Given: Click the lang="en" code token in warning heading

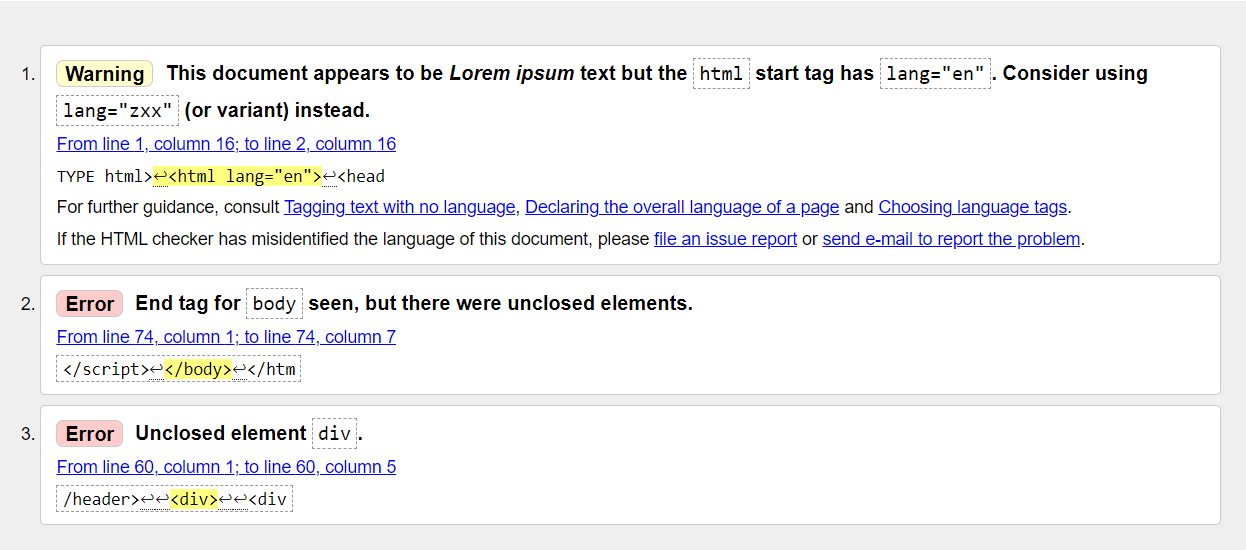Looking at the screenshot, I should pos(935,74).
